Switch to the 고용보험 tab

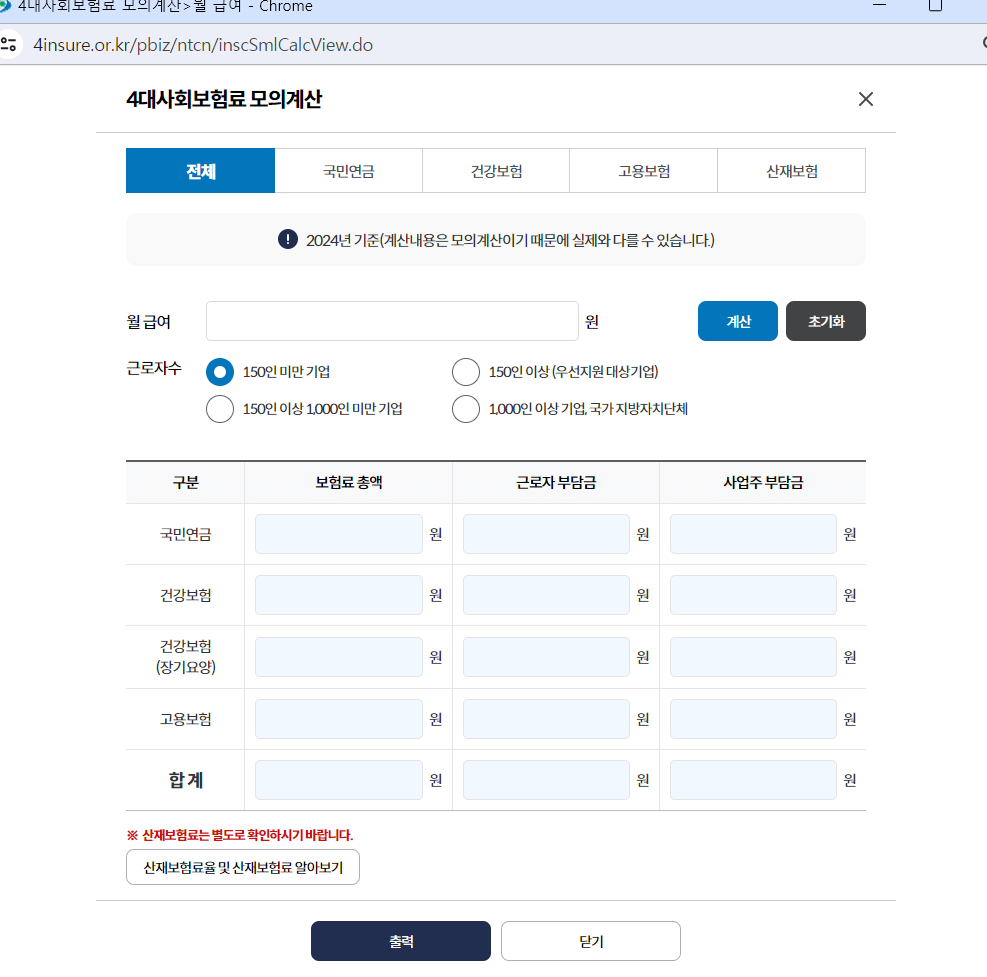pyautogui.click(x=643, y=170)
